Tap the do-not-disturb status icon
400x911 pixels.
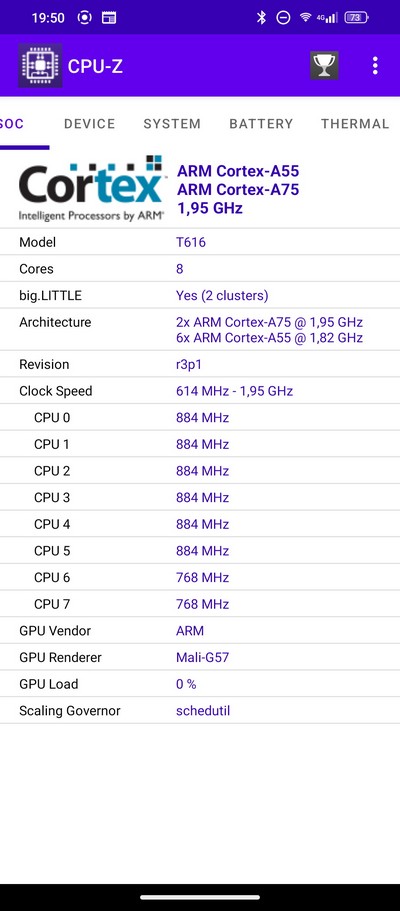[x=283, y=17]
